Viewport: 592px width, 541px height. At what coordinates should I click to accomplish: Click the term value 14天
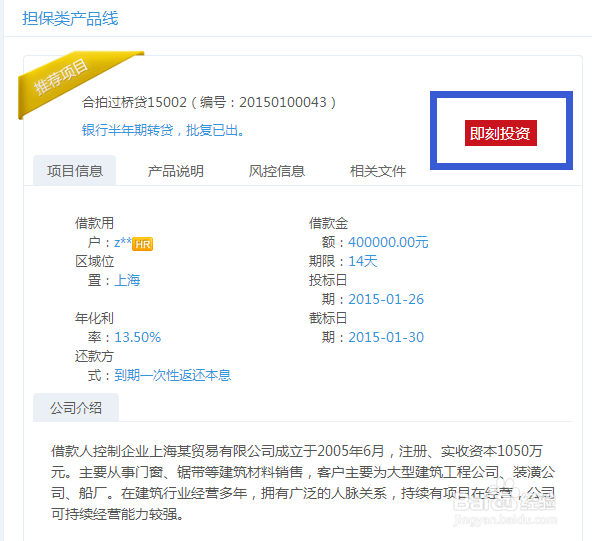(x=362, y=261)
